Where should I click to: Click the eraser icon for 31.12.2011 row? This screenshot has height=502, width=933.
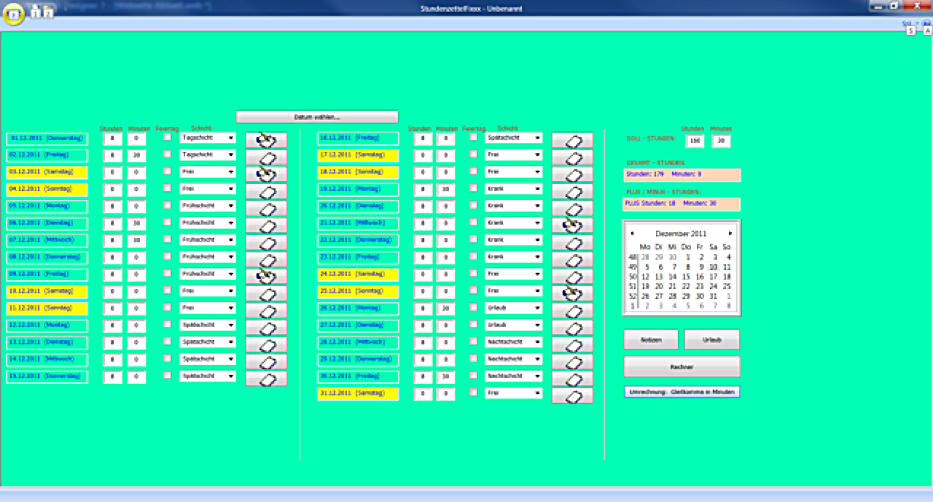click(x=573, y=395)
